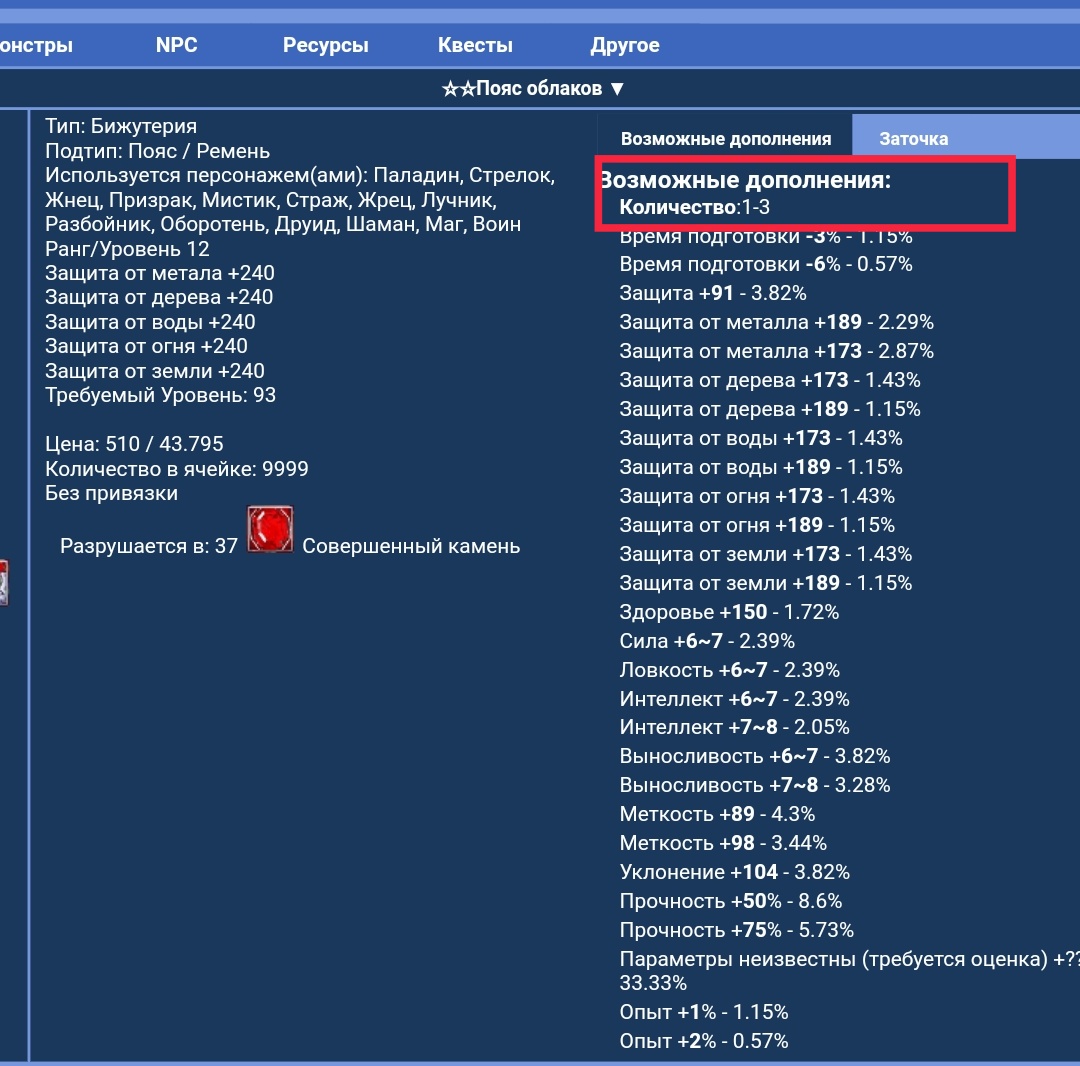Image resolution: width=1080 pixels, height=1066 pixels.
Task: Select the Прочность +75% bonus line
Action: pyautogui.click(x=736, y=930)
